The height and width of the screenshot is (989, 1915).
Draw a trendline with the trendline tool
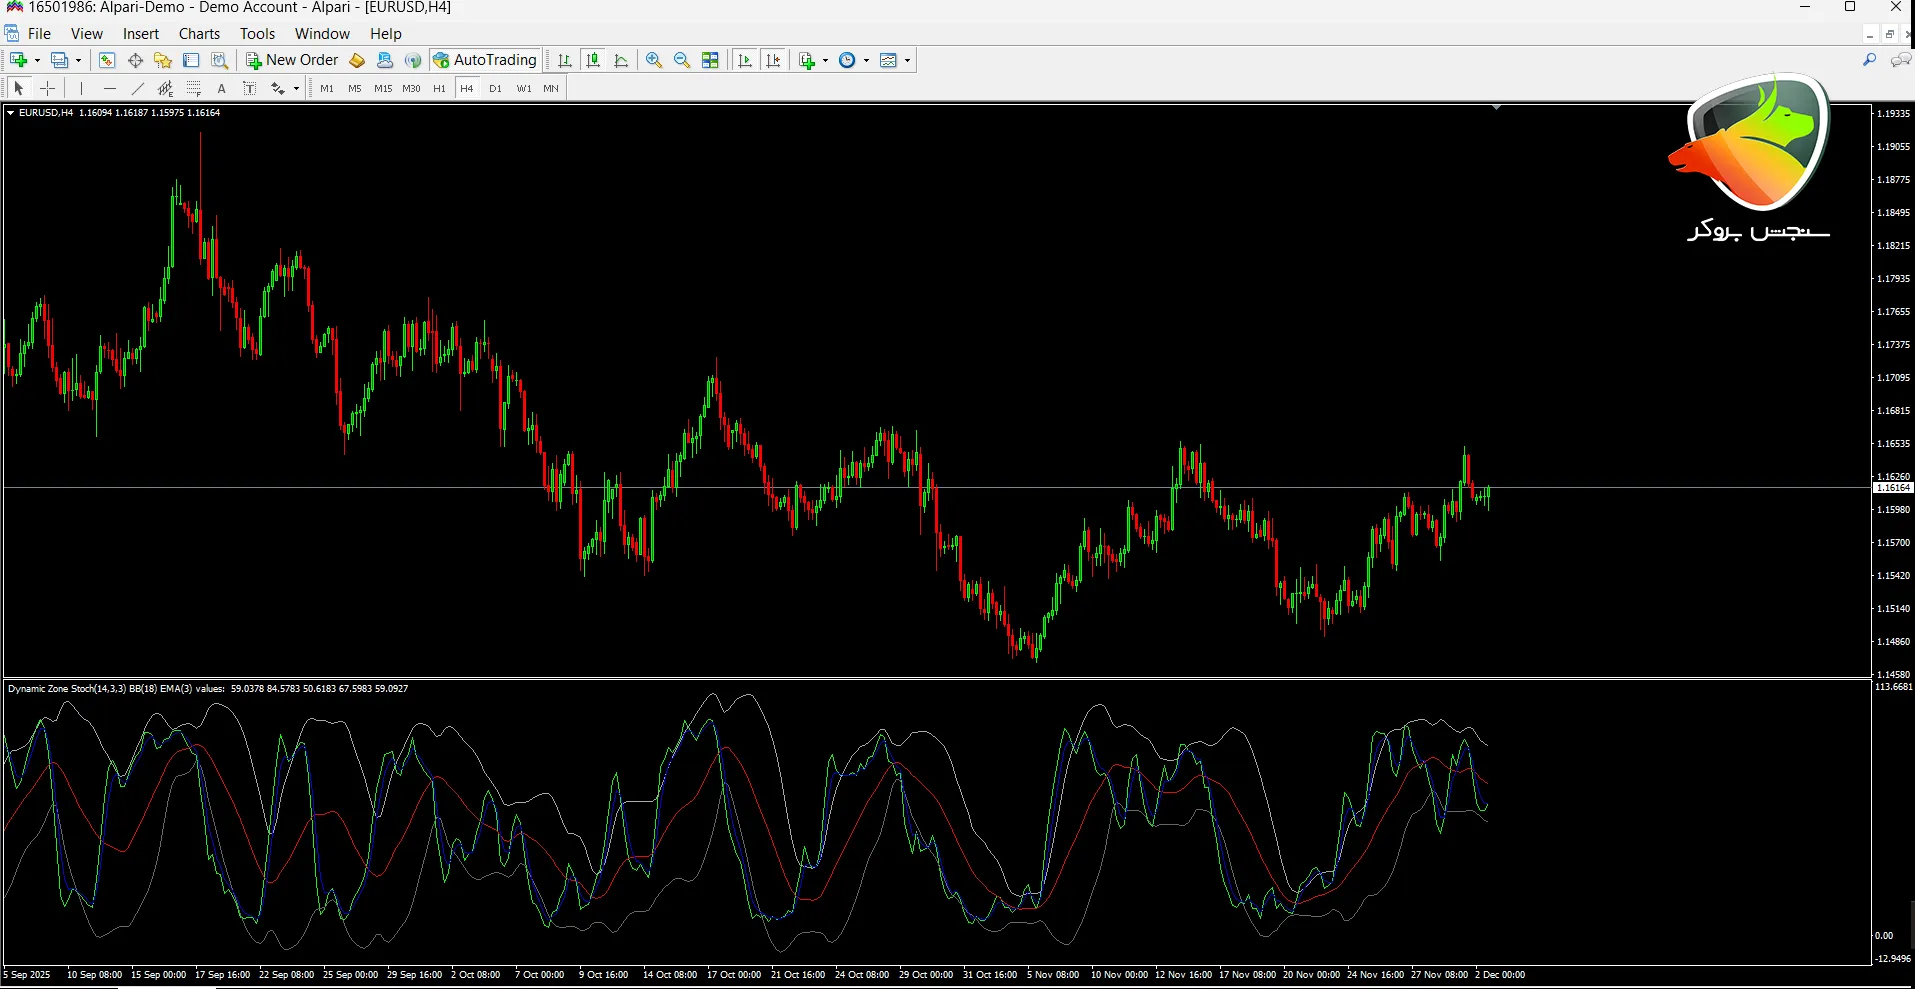coord(138,88)
